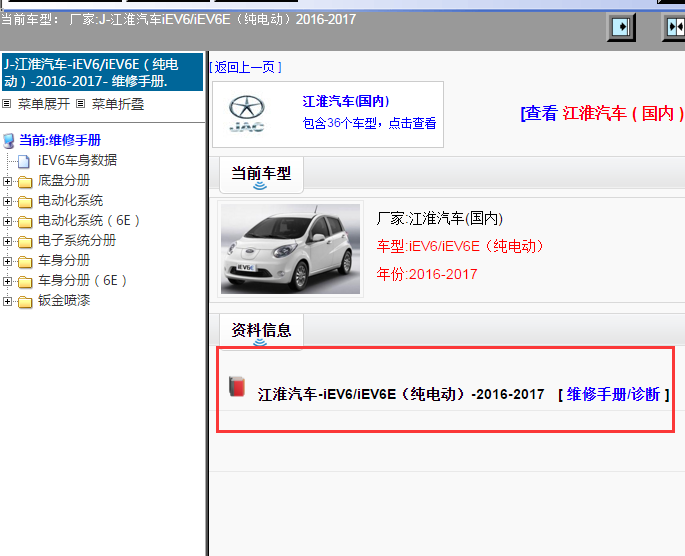Select 钣金喷漆 in the tree

pyautogui.click(x=64, y=301)
